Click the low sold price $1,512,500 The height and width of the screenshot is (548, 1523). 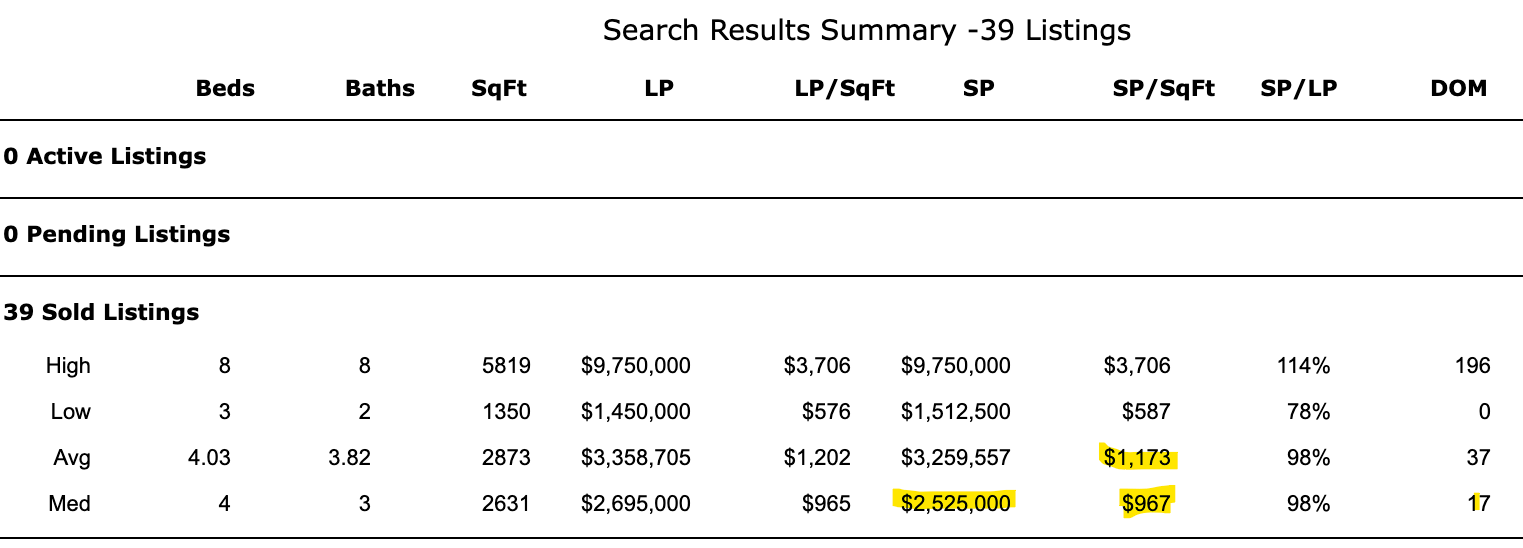tap(955, 412)
